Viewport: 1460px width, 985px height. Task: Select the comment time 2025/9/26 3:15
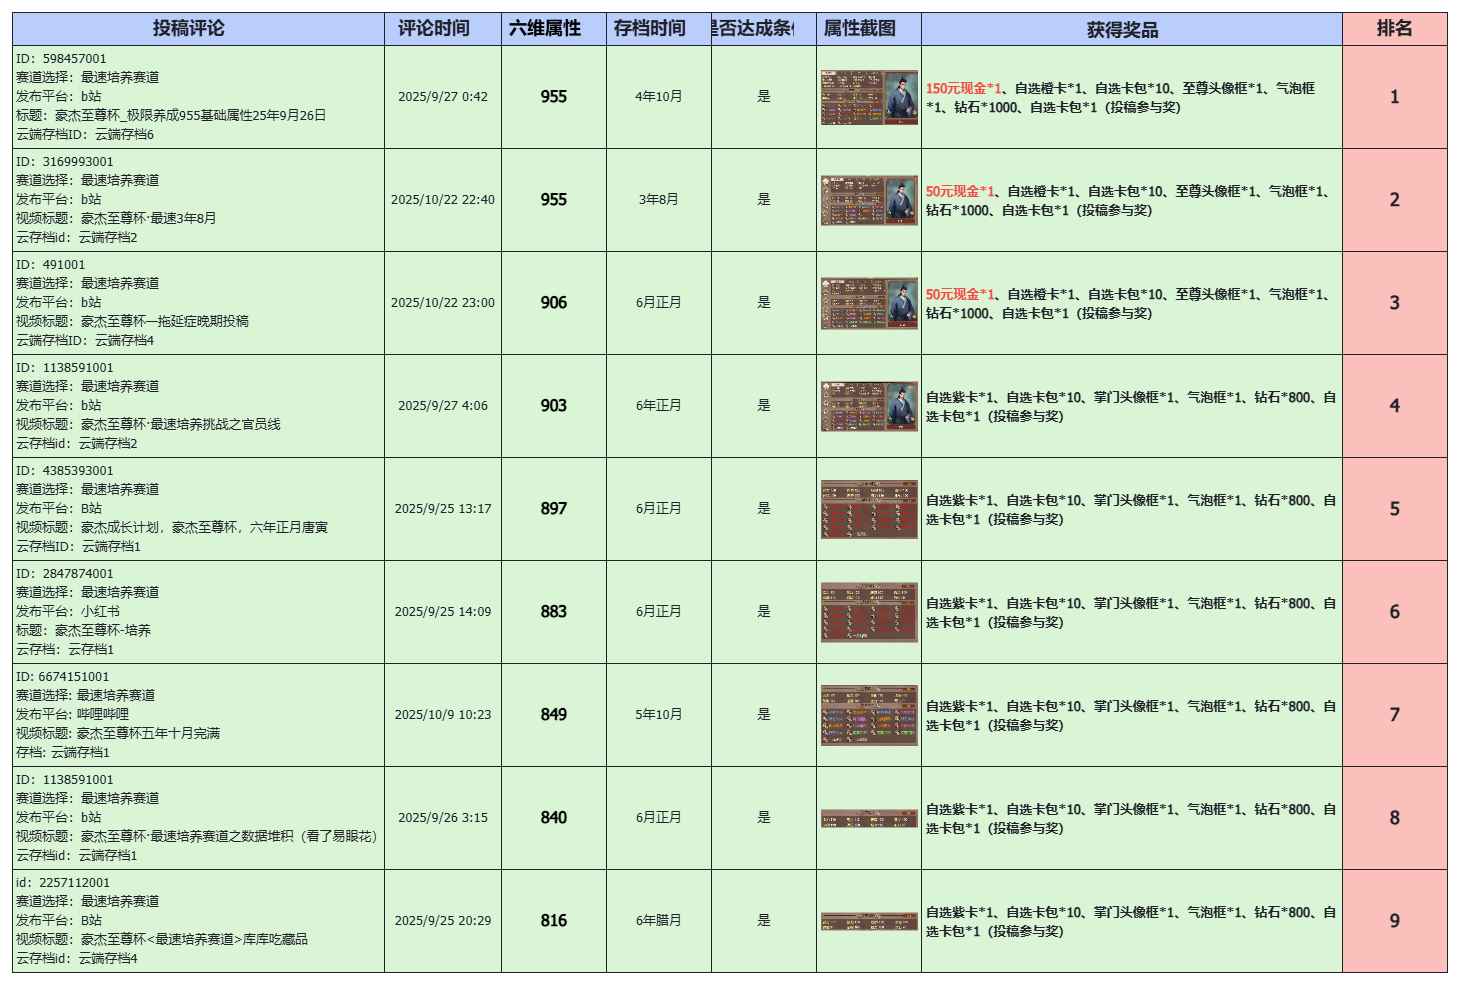[x=443, y=818]
